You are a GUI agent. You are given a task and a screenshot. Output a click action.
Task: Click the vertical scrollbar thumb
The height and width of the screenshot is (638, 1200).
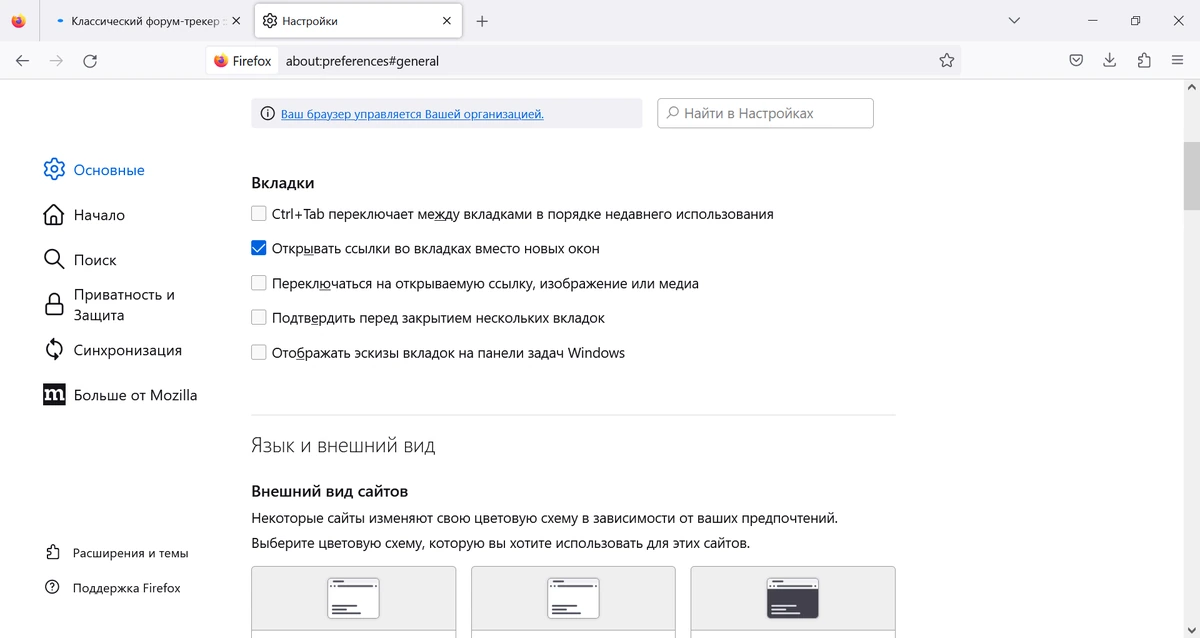point(1191,176)
